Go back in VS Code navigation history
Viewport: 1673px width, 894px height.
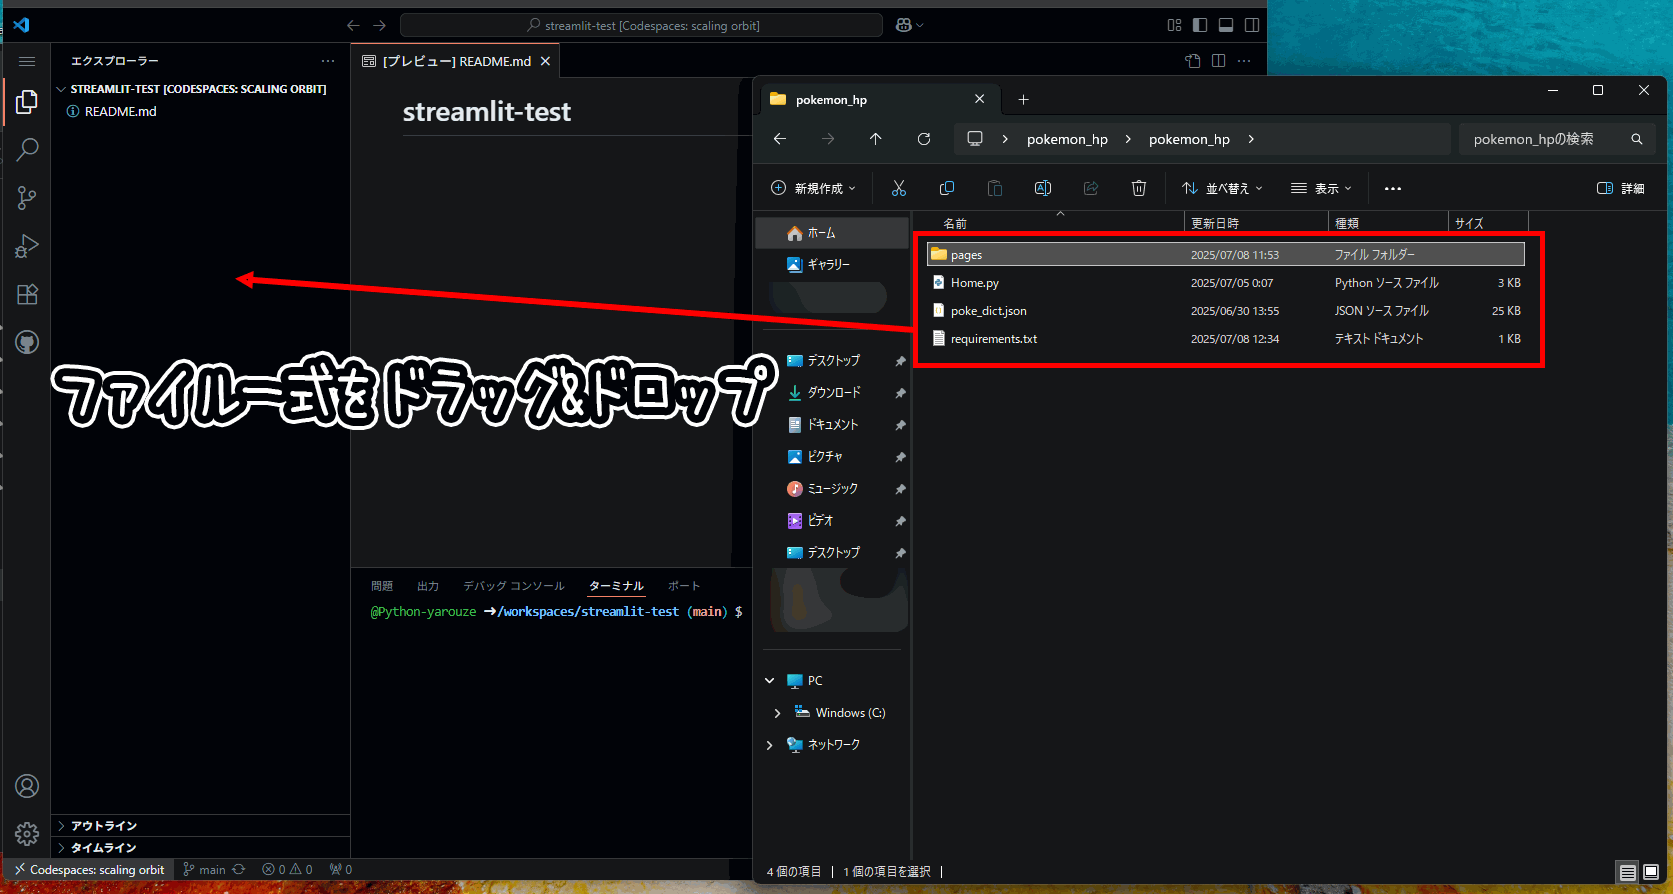click(353, 25)
